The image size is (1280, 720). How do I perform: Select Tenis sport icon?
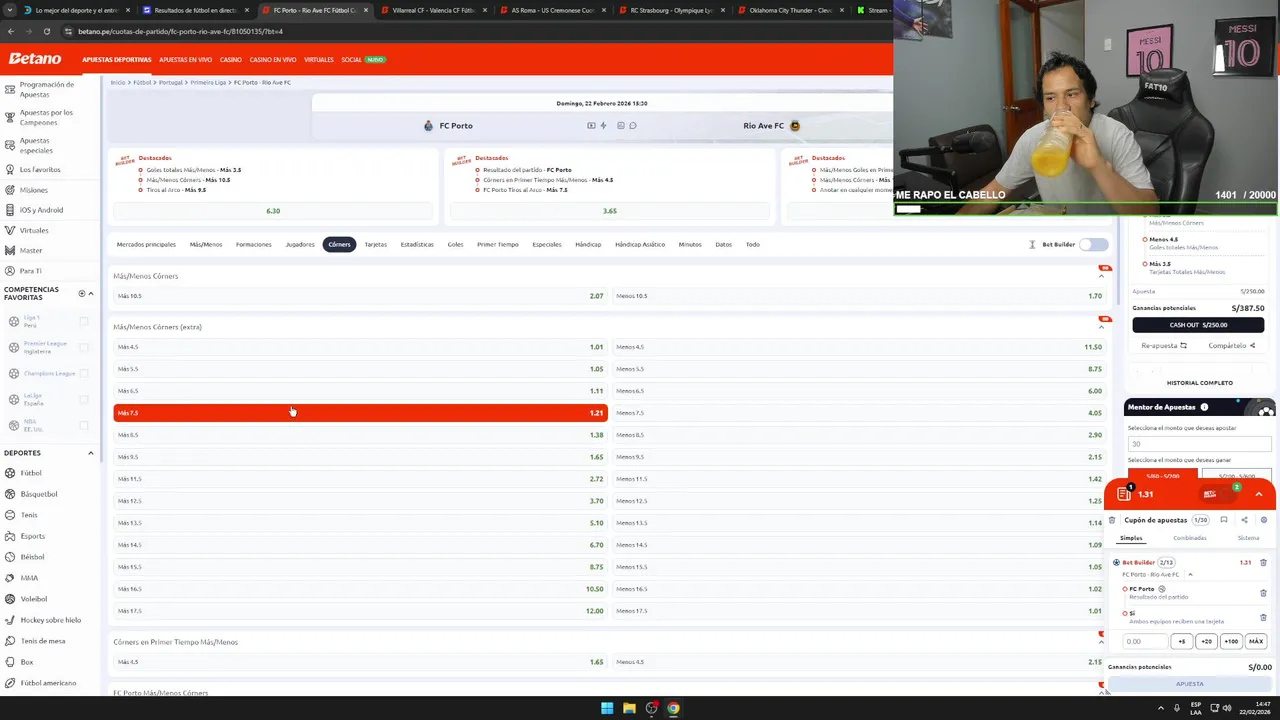click(x=10, y=515)
